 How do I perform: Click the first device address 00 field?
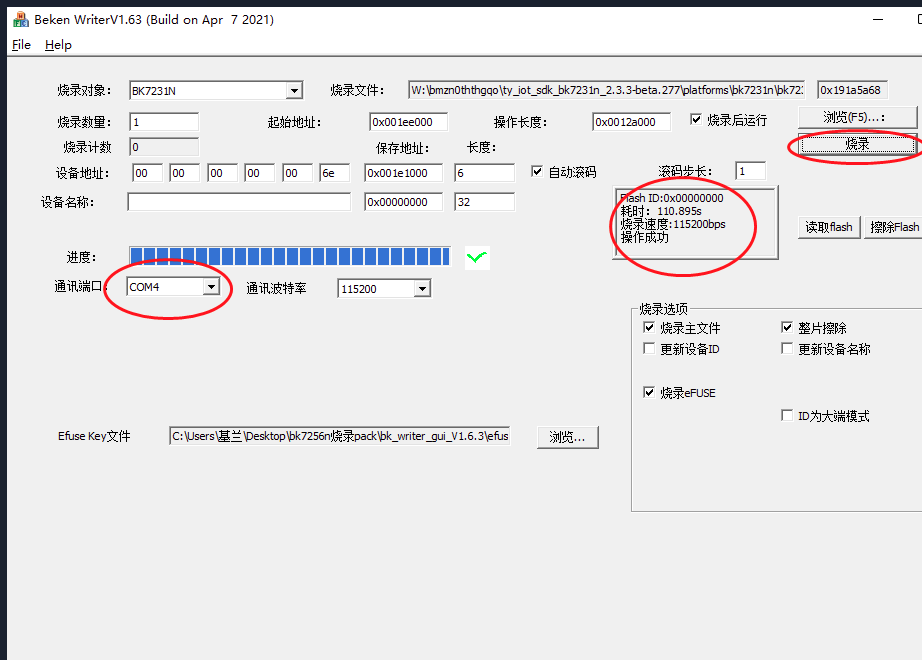coord(147,173)
